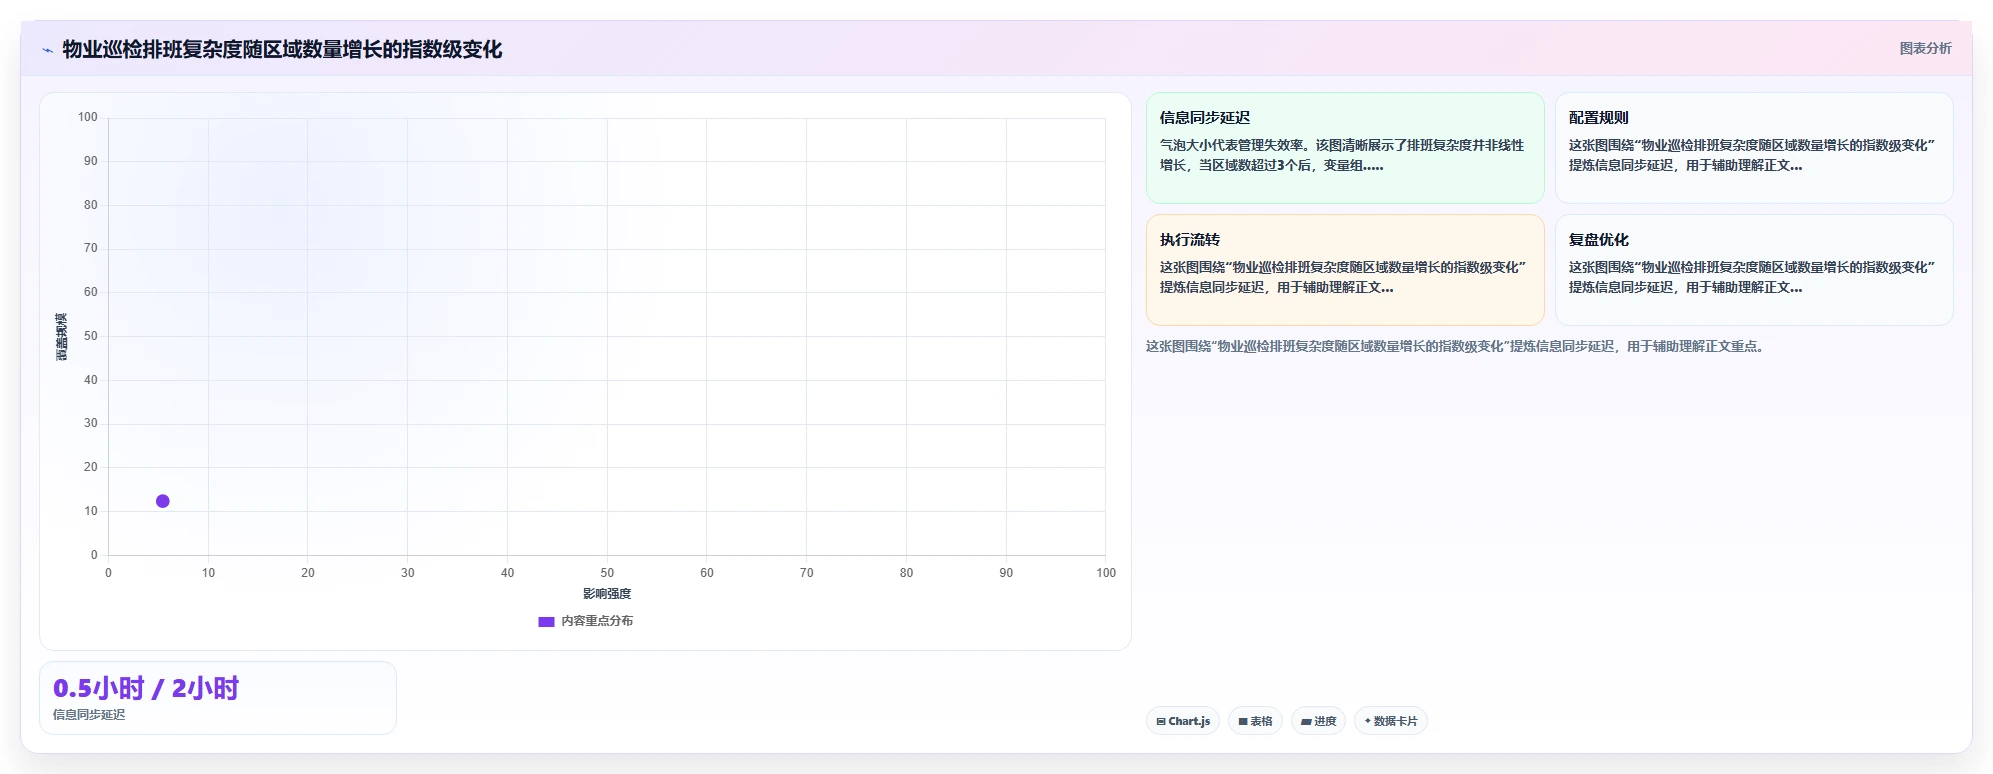Click the summary sentence below the cards

click(x=1456, y=346)
